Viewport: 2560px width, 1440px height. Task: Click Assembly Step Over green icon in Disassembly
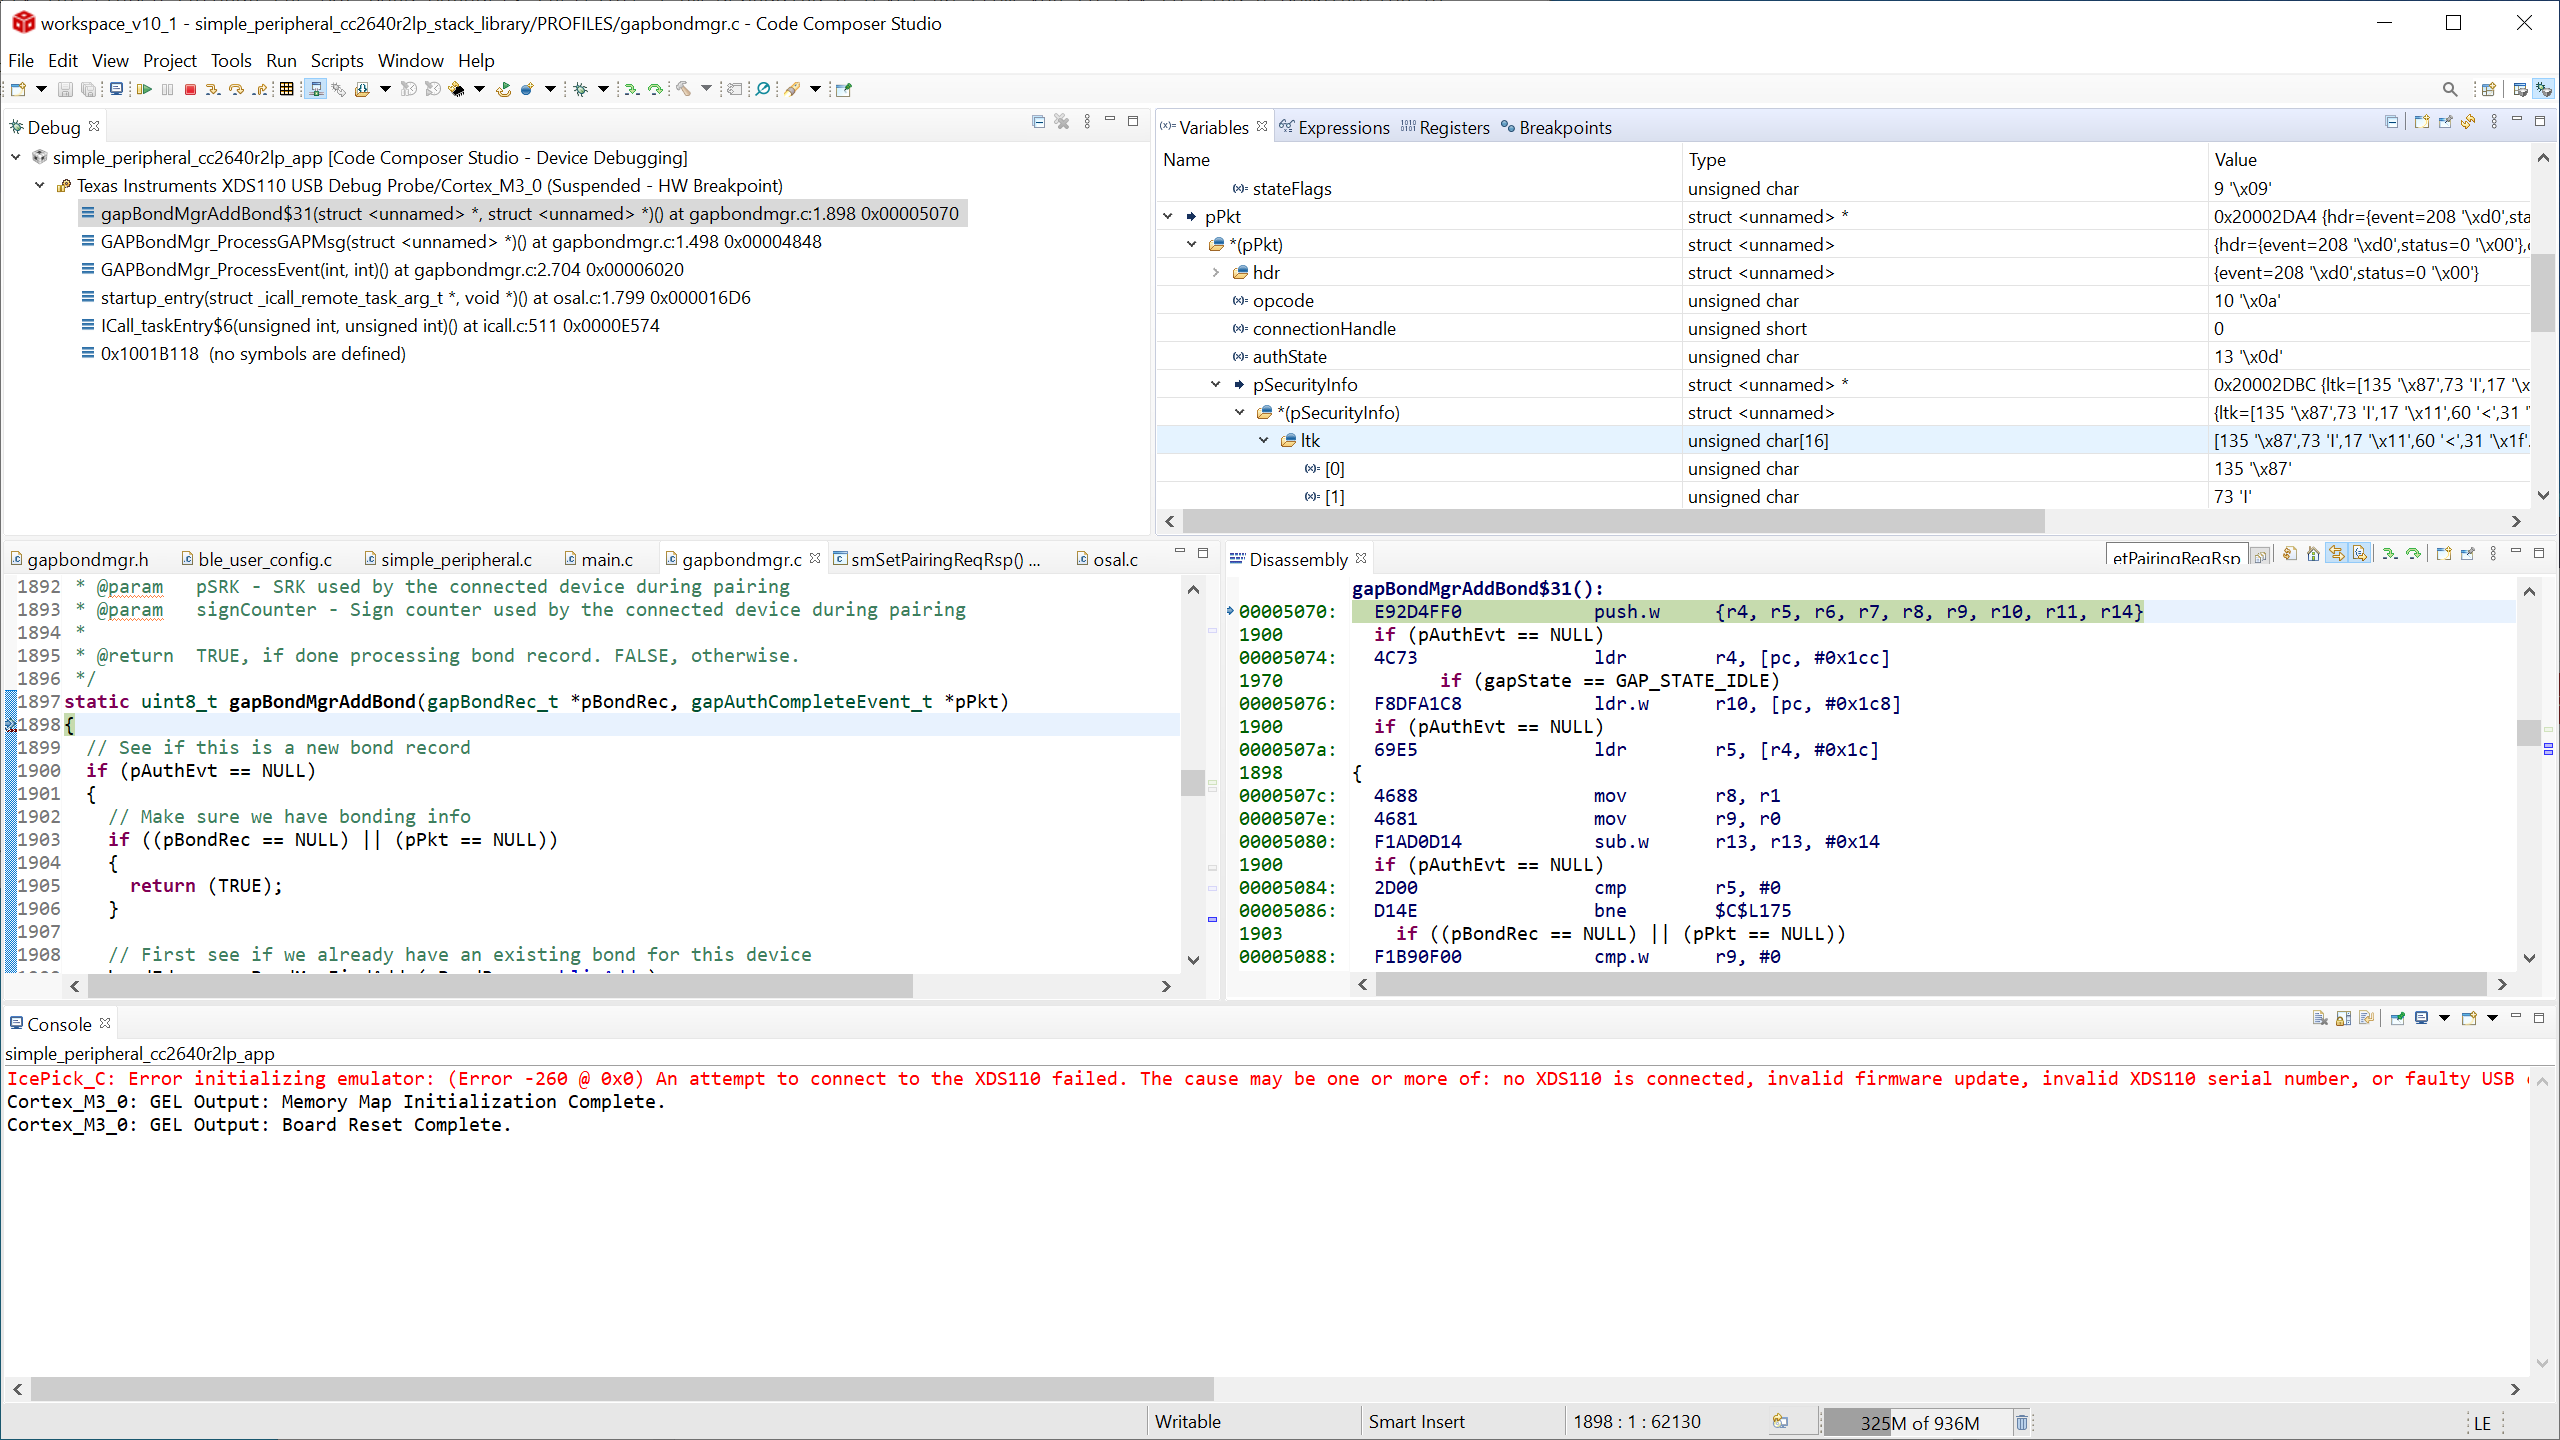(2414, 553)
